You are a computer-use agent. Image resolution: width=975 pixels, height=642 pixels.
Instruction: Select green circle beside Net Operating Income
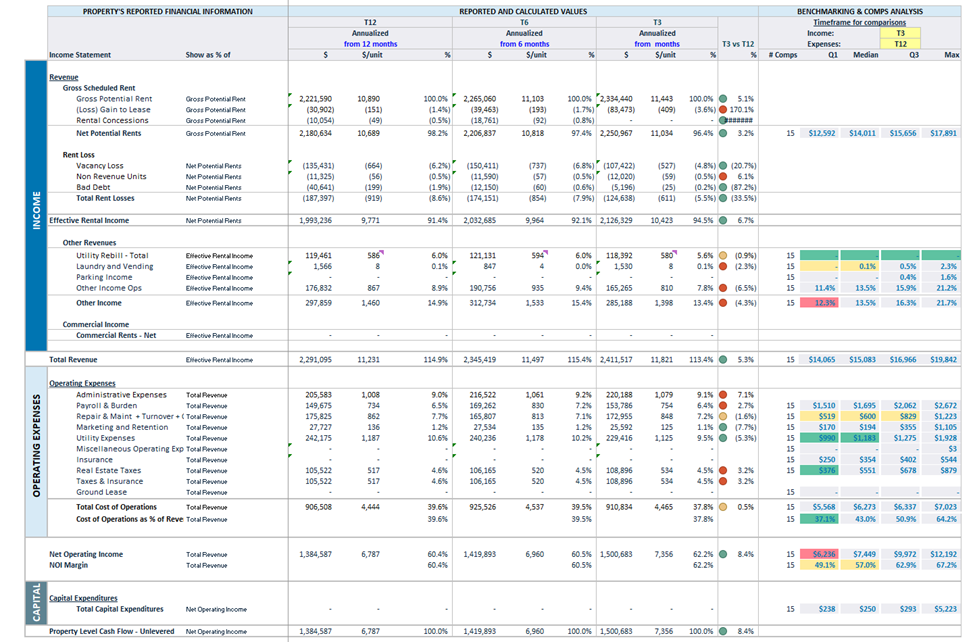point(723,554)
